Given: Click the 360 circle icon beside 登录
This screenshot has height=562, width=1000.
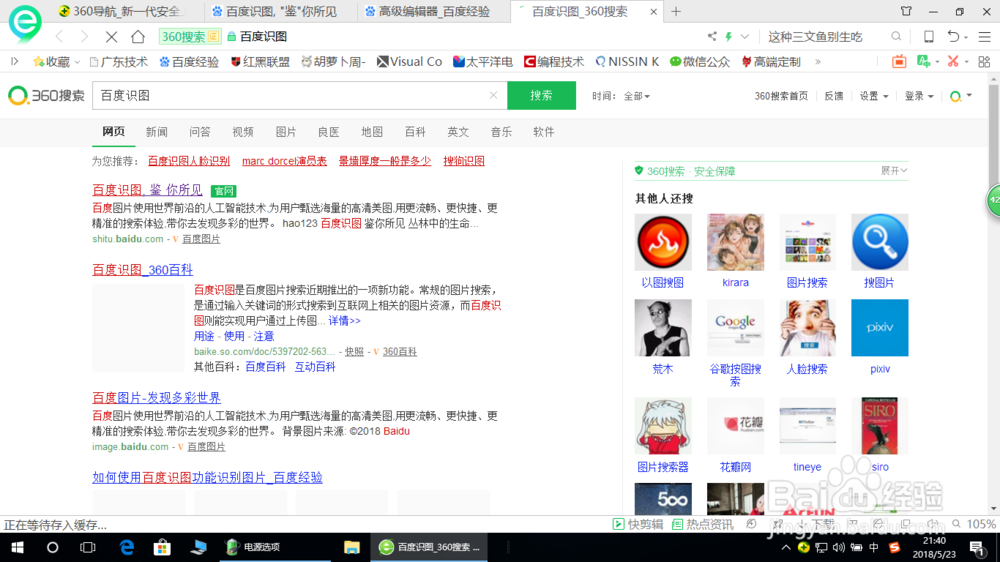Looking at the screenshot, I should pyautogui.click(x=955, y=96).
